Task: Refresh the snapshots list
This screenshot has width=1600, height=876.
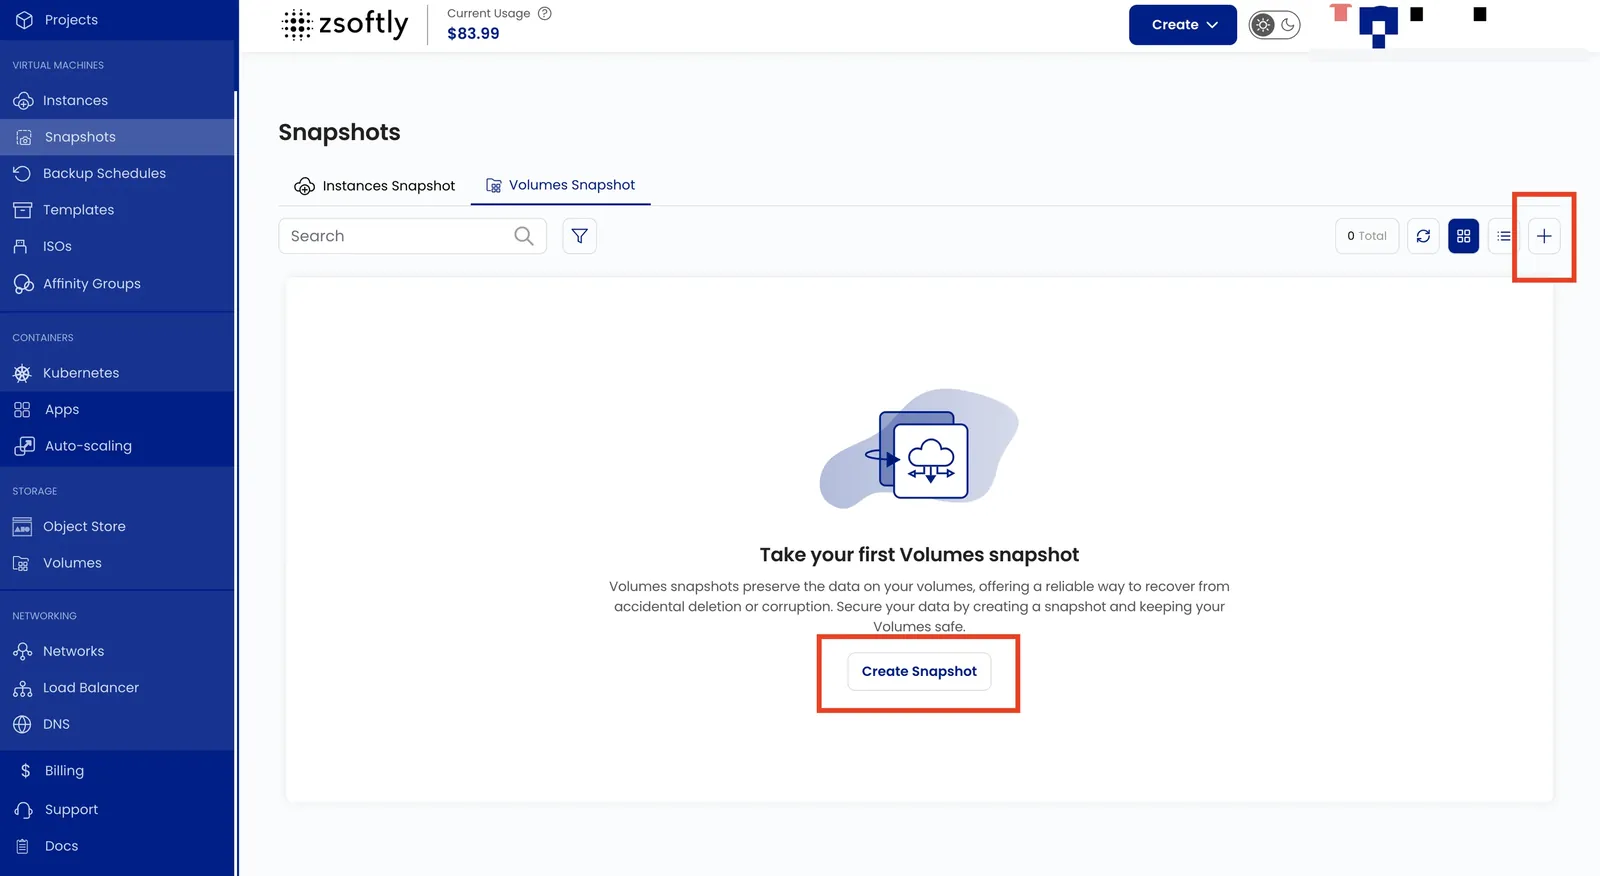Action: (1423, 236)
